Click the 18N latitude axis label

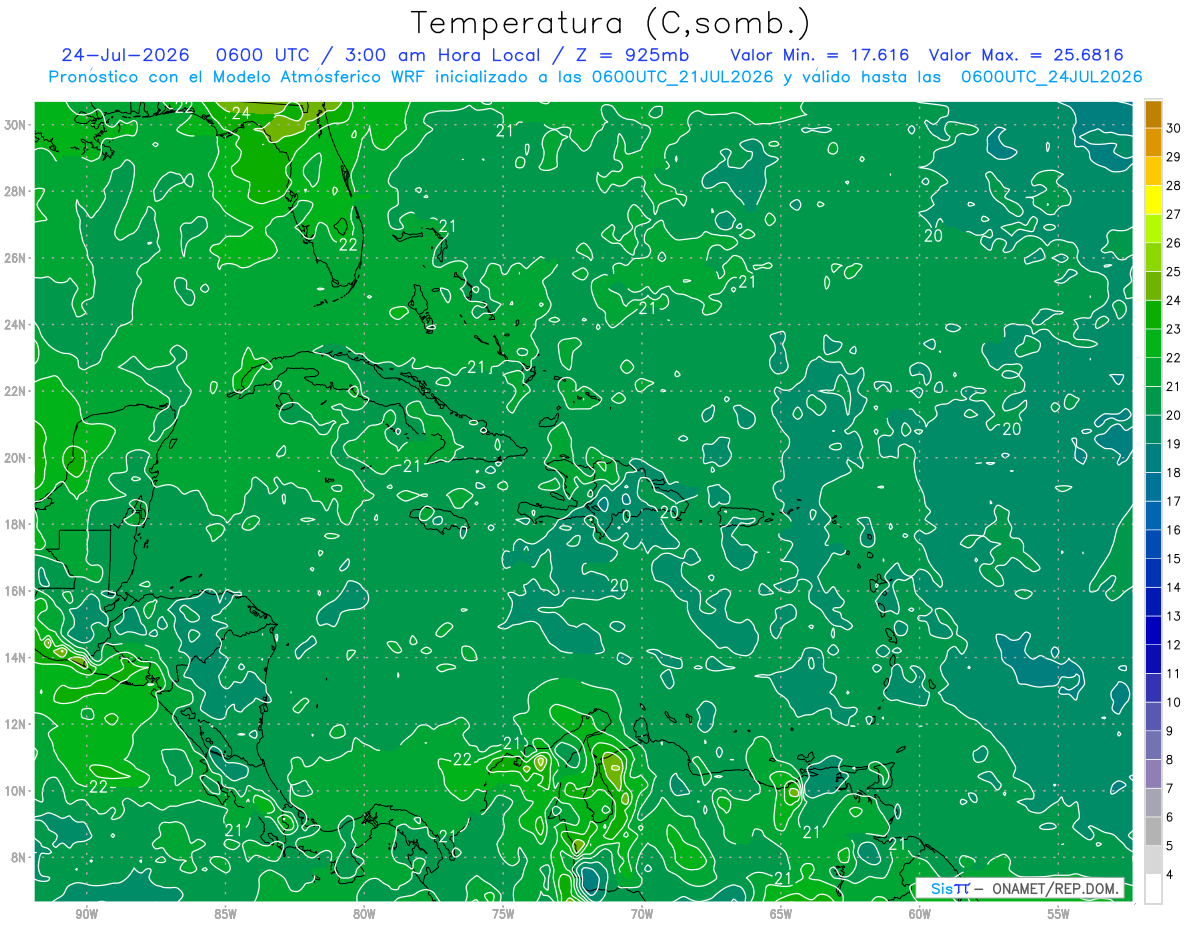pyautogui.click(x=17, y=525)
